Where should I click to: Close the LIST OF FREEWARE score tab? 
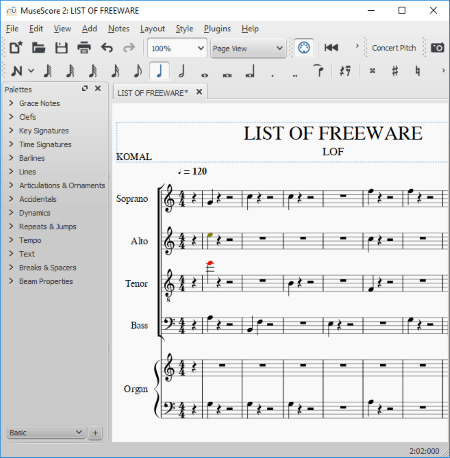click(199, 92)
